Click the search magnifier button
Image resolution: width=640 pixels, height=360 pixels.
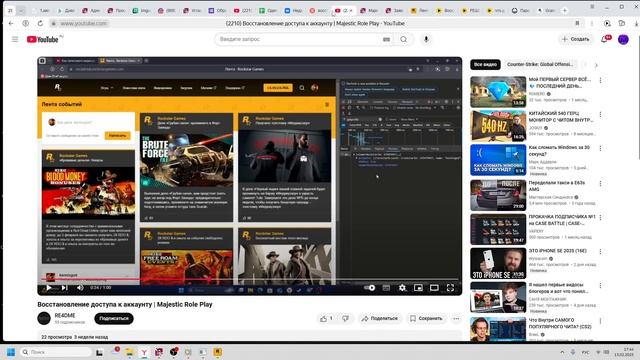coord(404,39)
